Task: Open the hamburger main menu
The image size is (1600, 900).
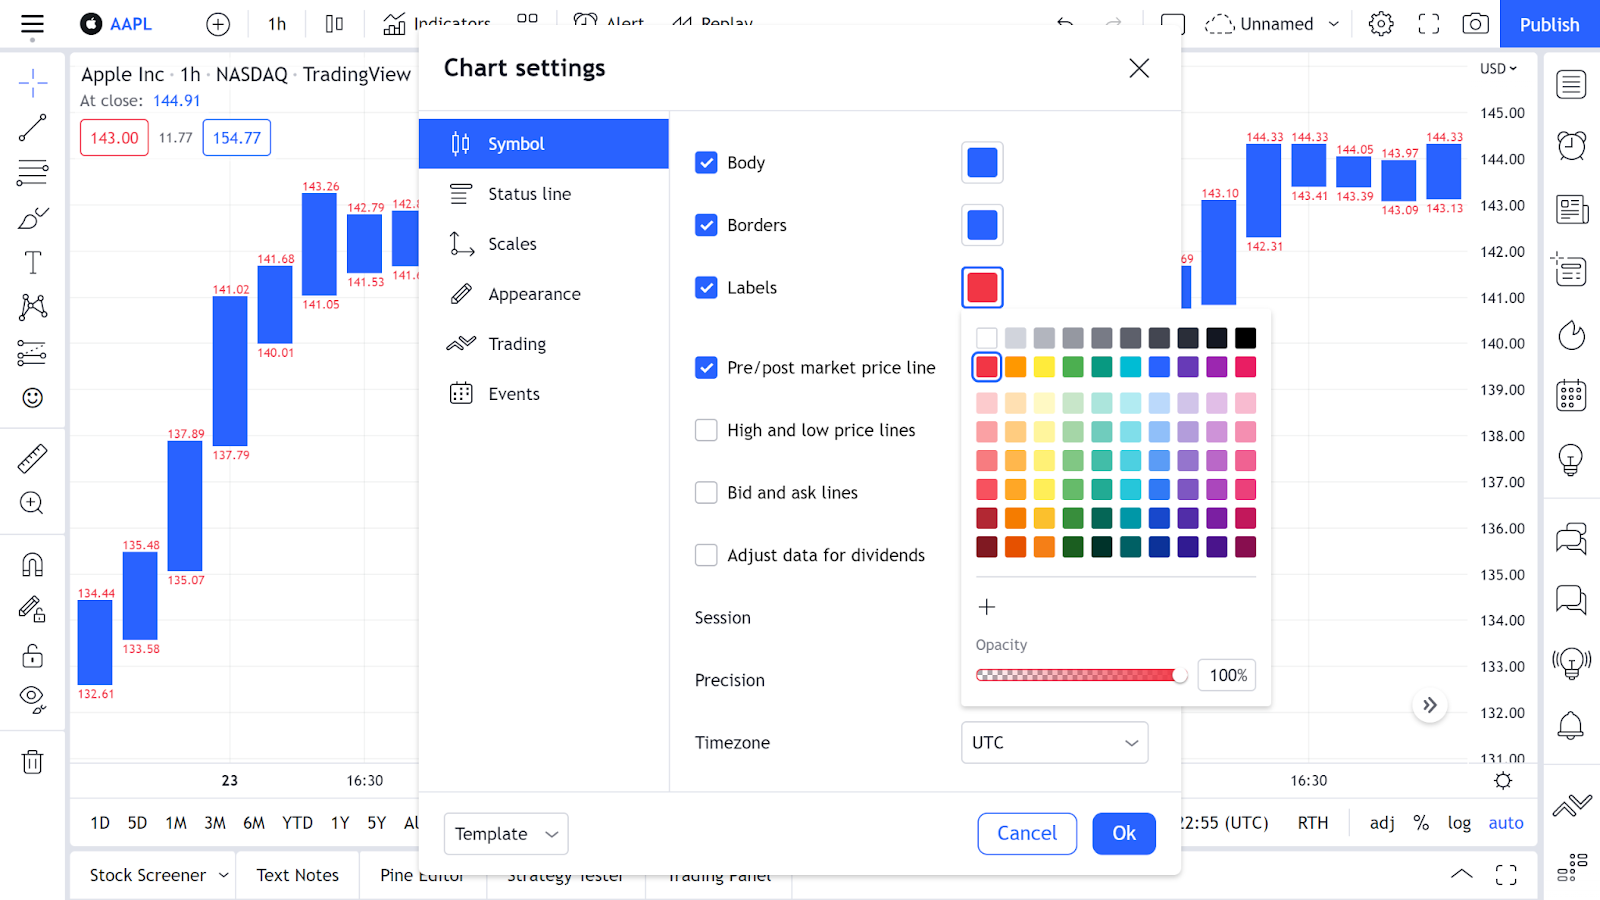Action: 32,25
